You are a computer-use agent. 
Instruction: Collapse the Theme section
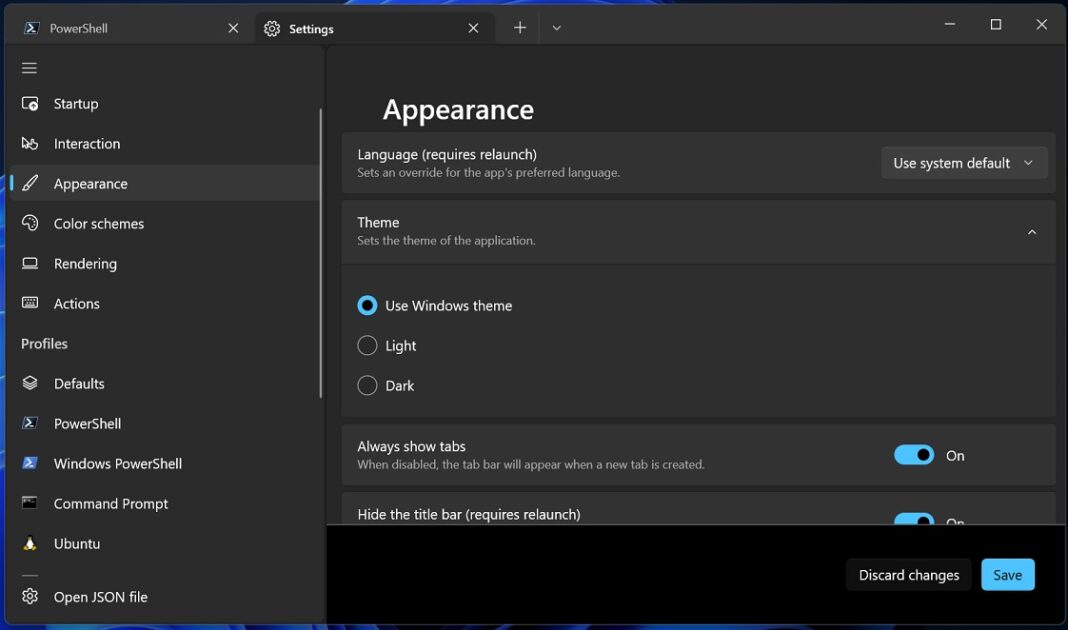[x=1032, y=231]
